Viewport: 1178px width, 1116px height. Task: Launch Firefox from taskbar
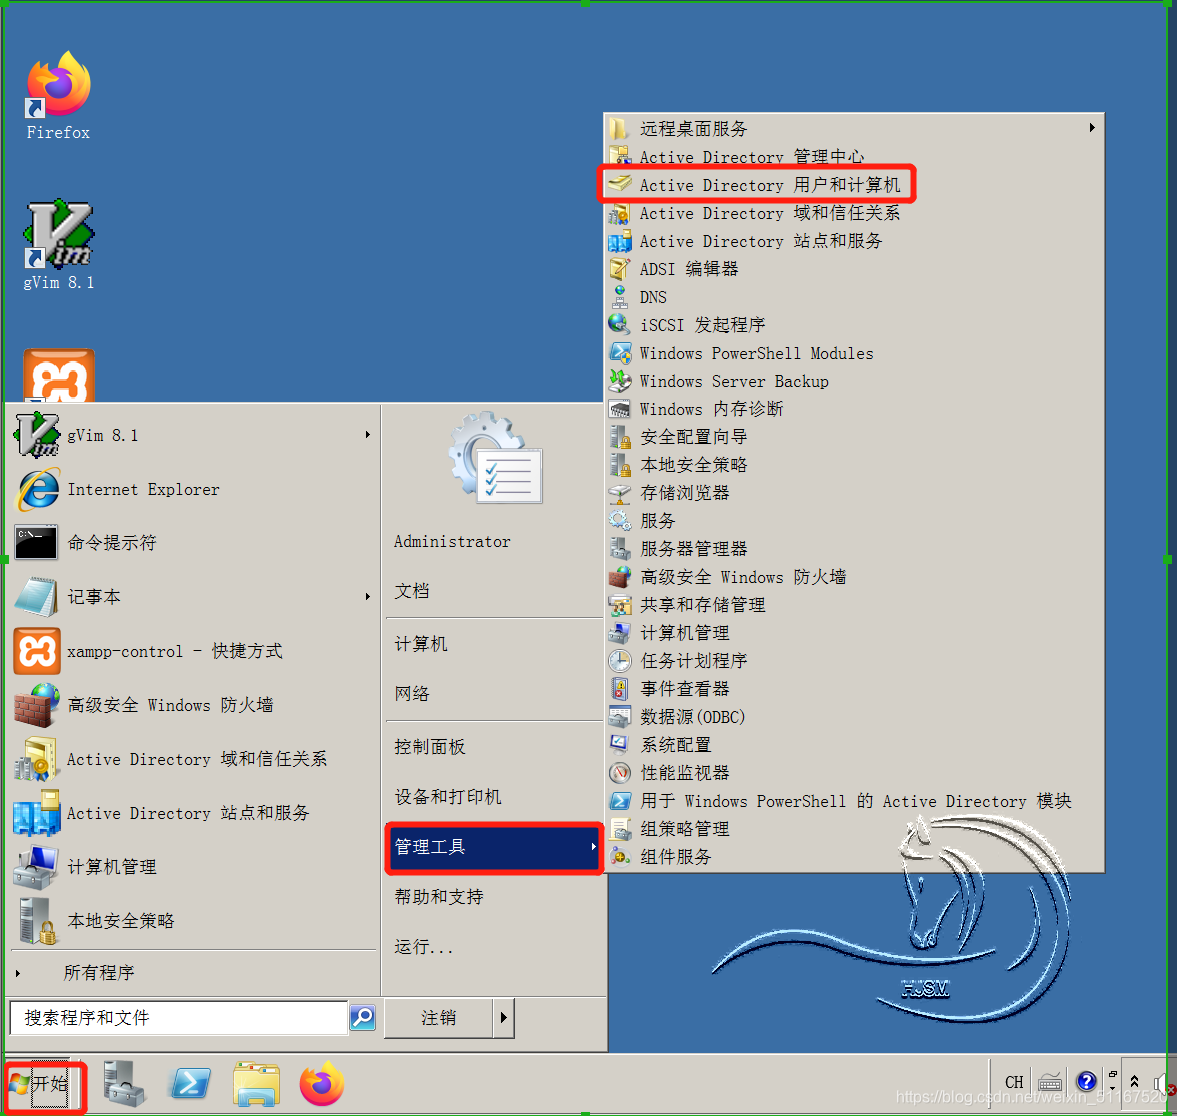322,1084
